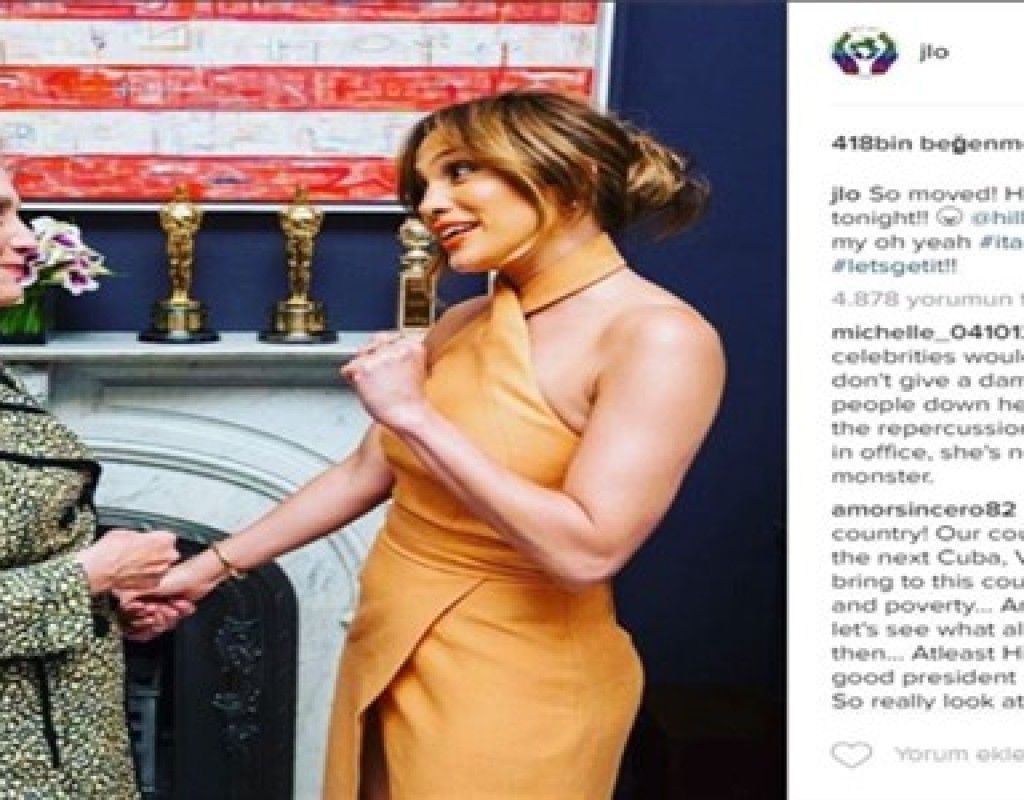Open the jlo username in post header

pyautogui.click(x=934, y=52)
